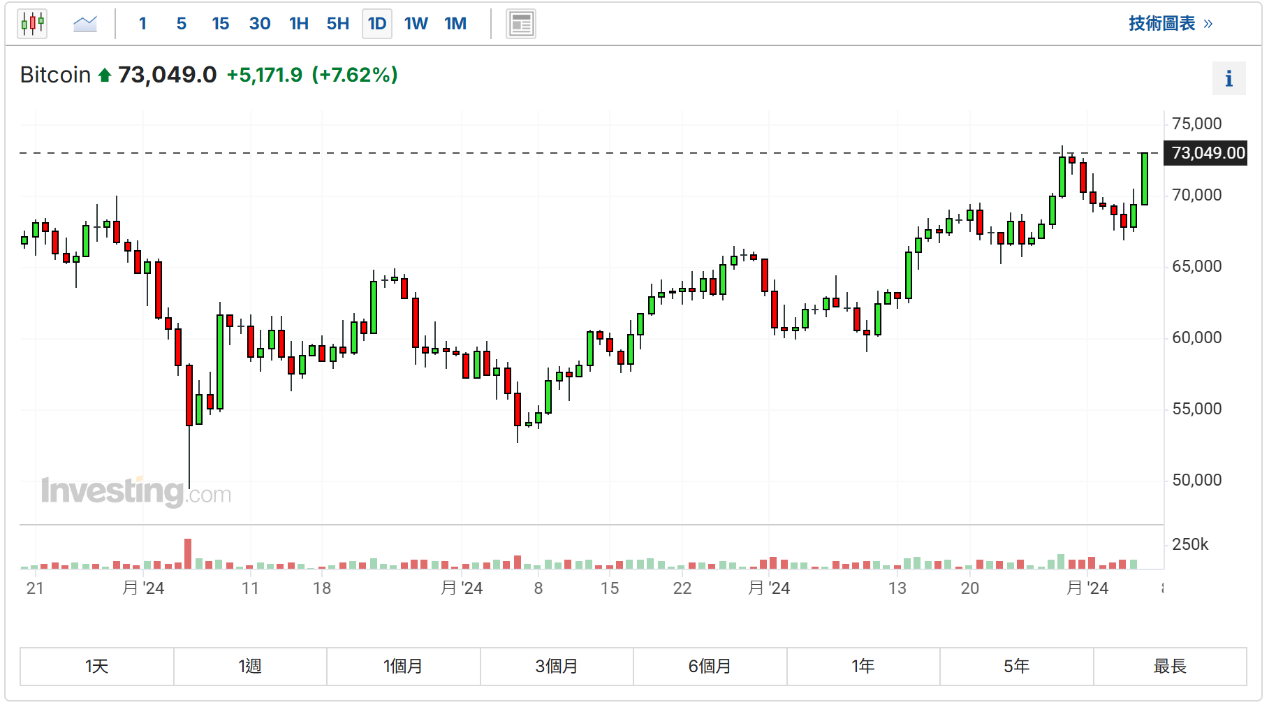The height and width of the screenshot is (705, 1269).
Task: Click the green up-arrow next to Bitcoin
Action: point(104,75)
